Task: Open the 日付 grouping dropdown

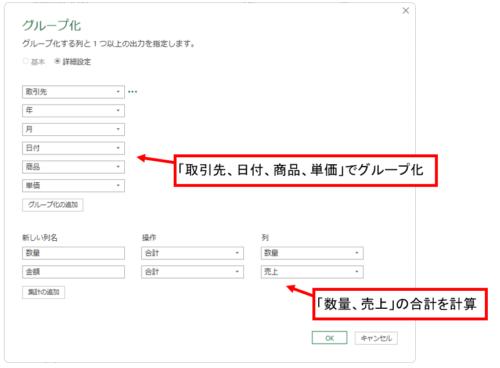Action: coord(73,148)
